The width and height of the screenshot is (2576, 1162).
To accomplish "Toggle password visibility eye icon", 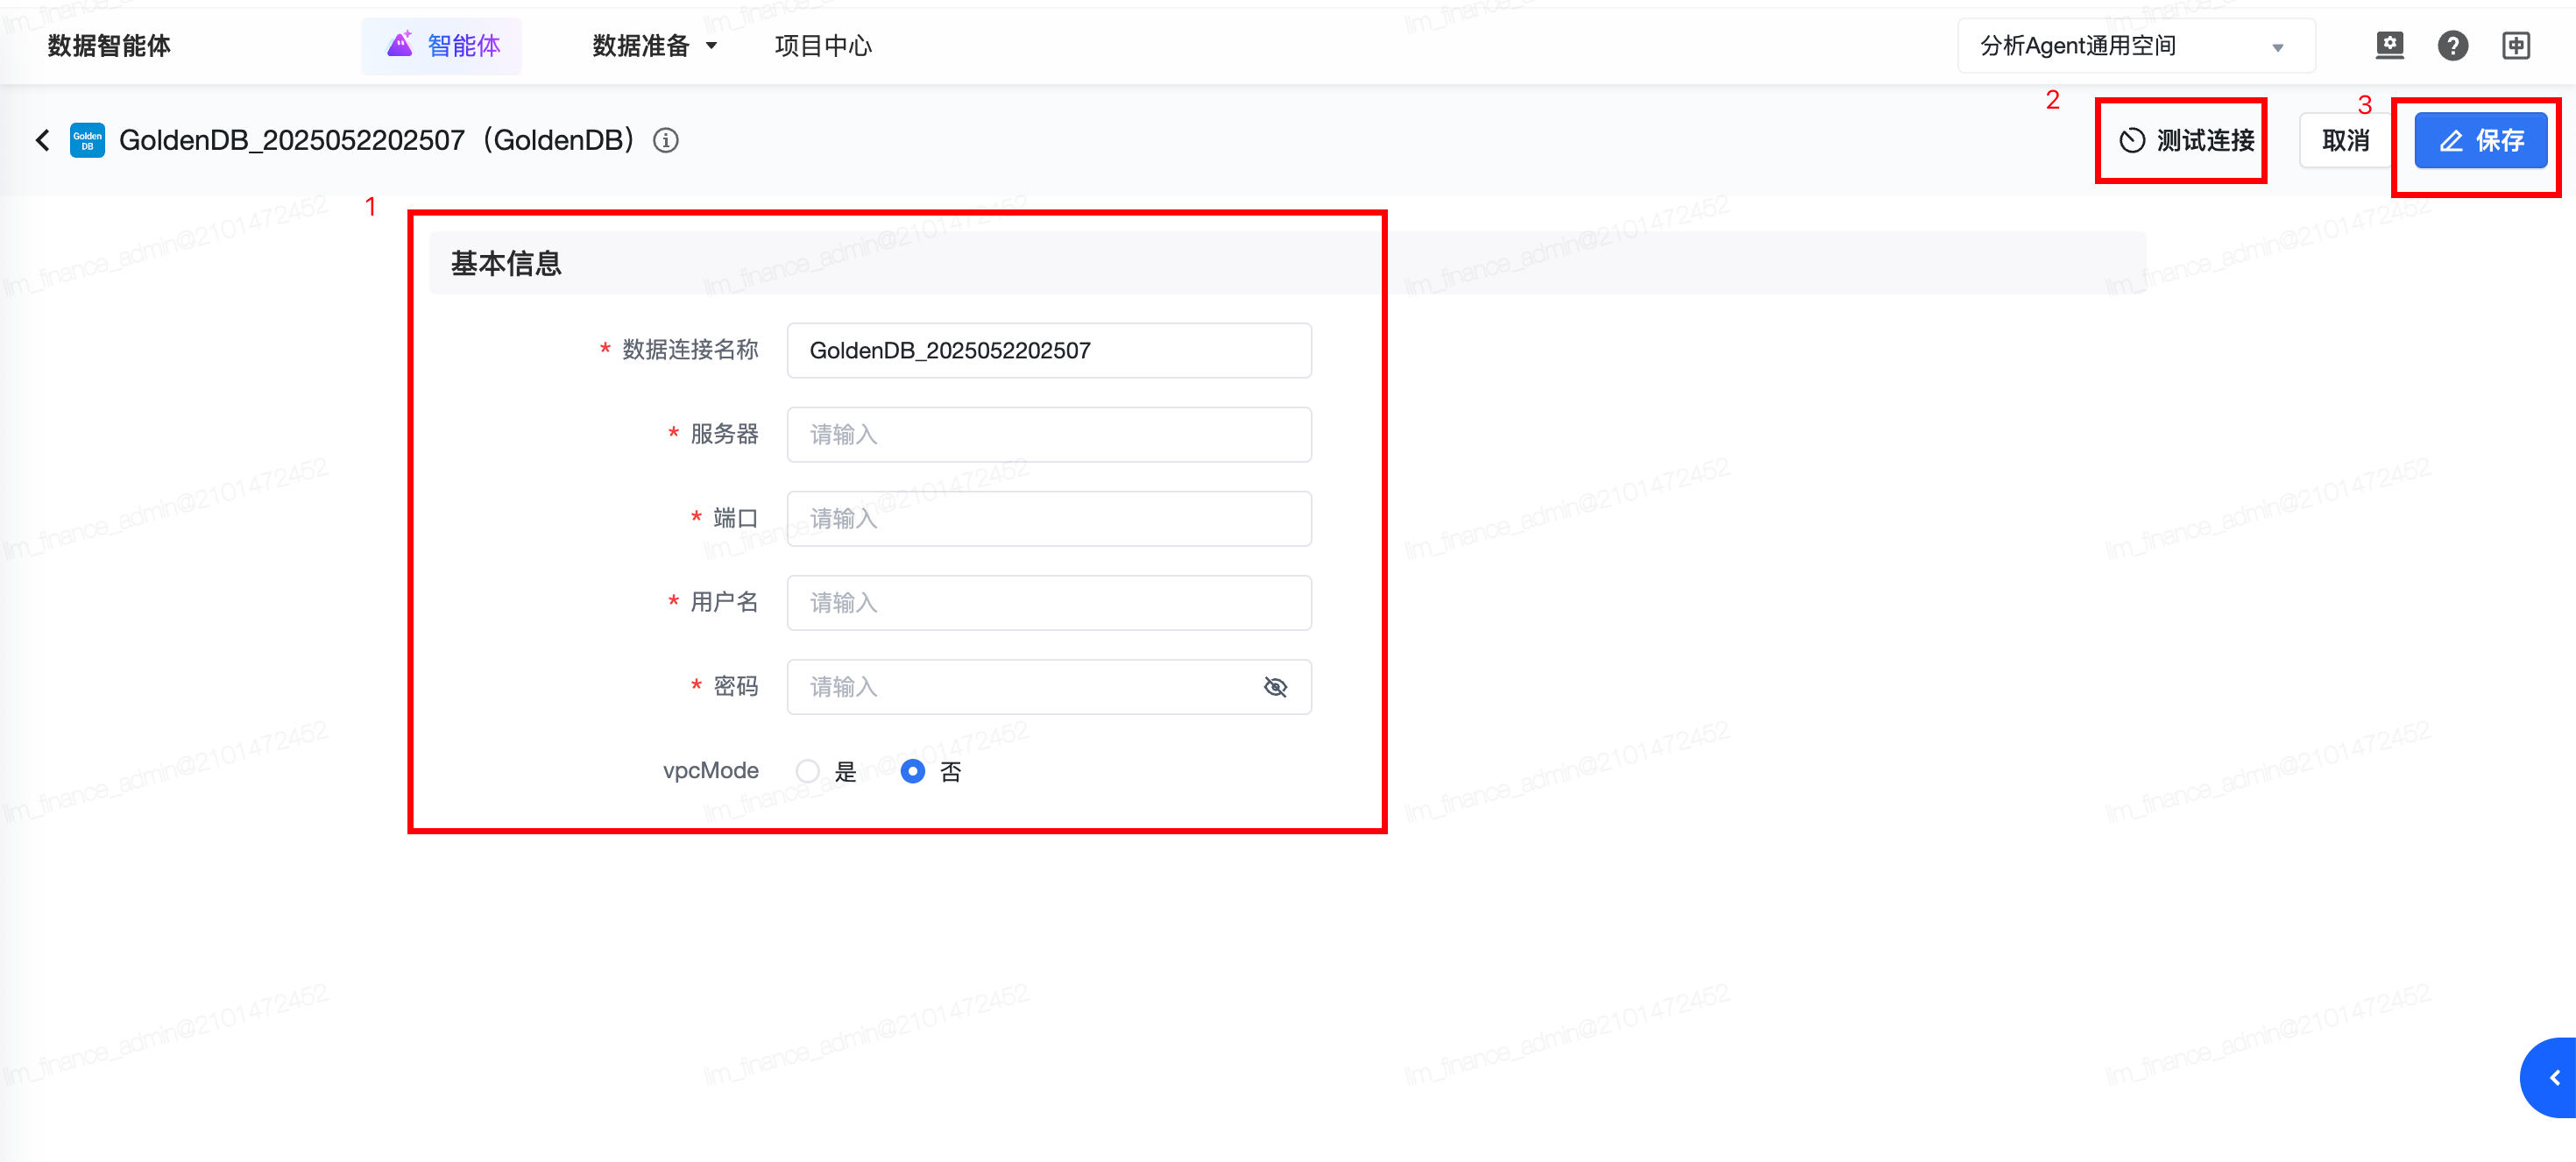I will pos(1275,687).
